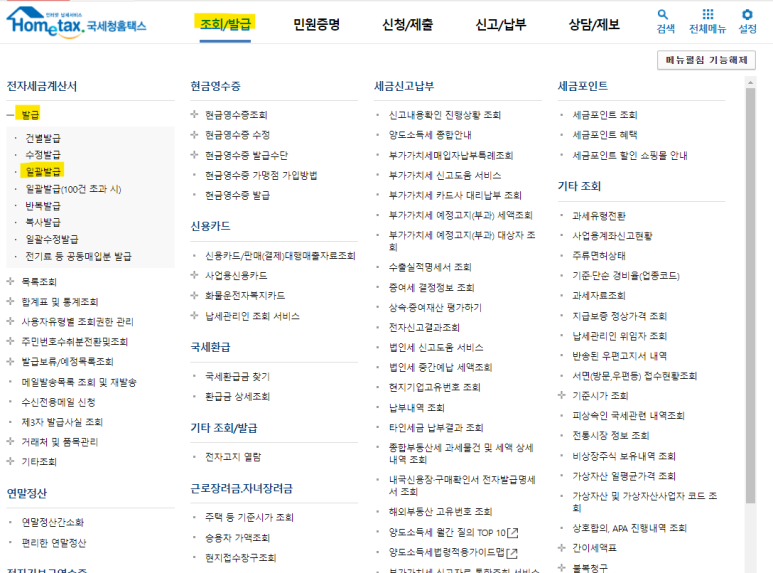Click the scrollbar up arrow

coord(751,82)
